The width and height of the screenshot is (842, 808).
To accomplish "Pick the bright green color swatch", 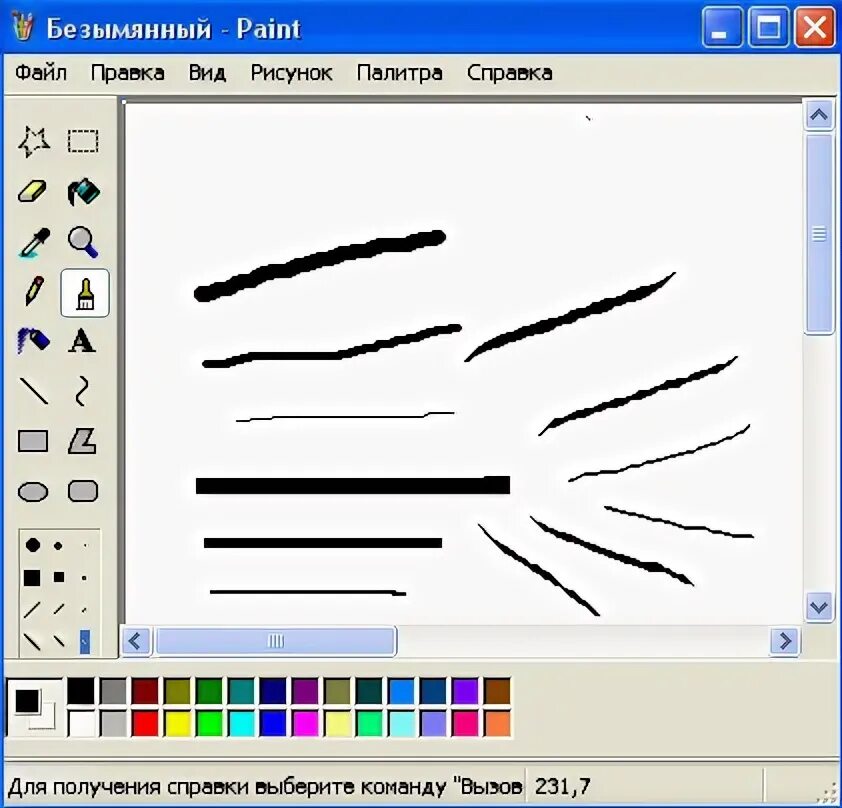I will click(x=209, y=724).
